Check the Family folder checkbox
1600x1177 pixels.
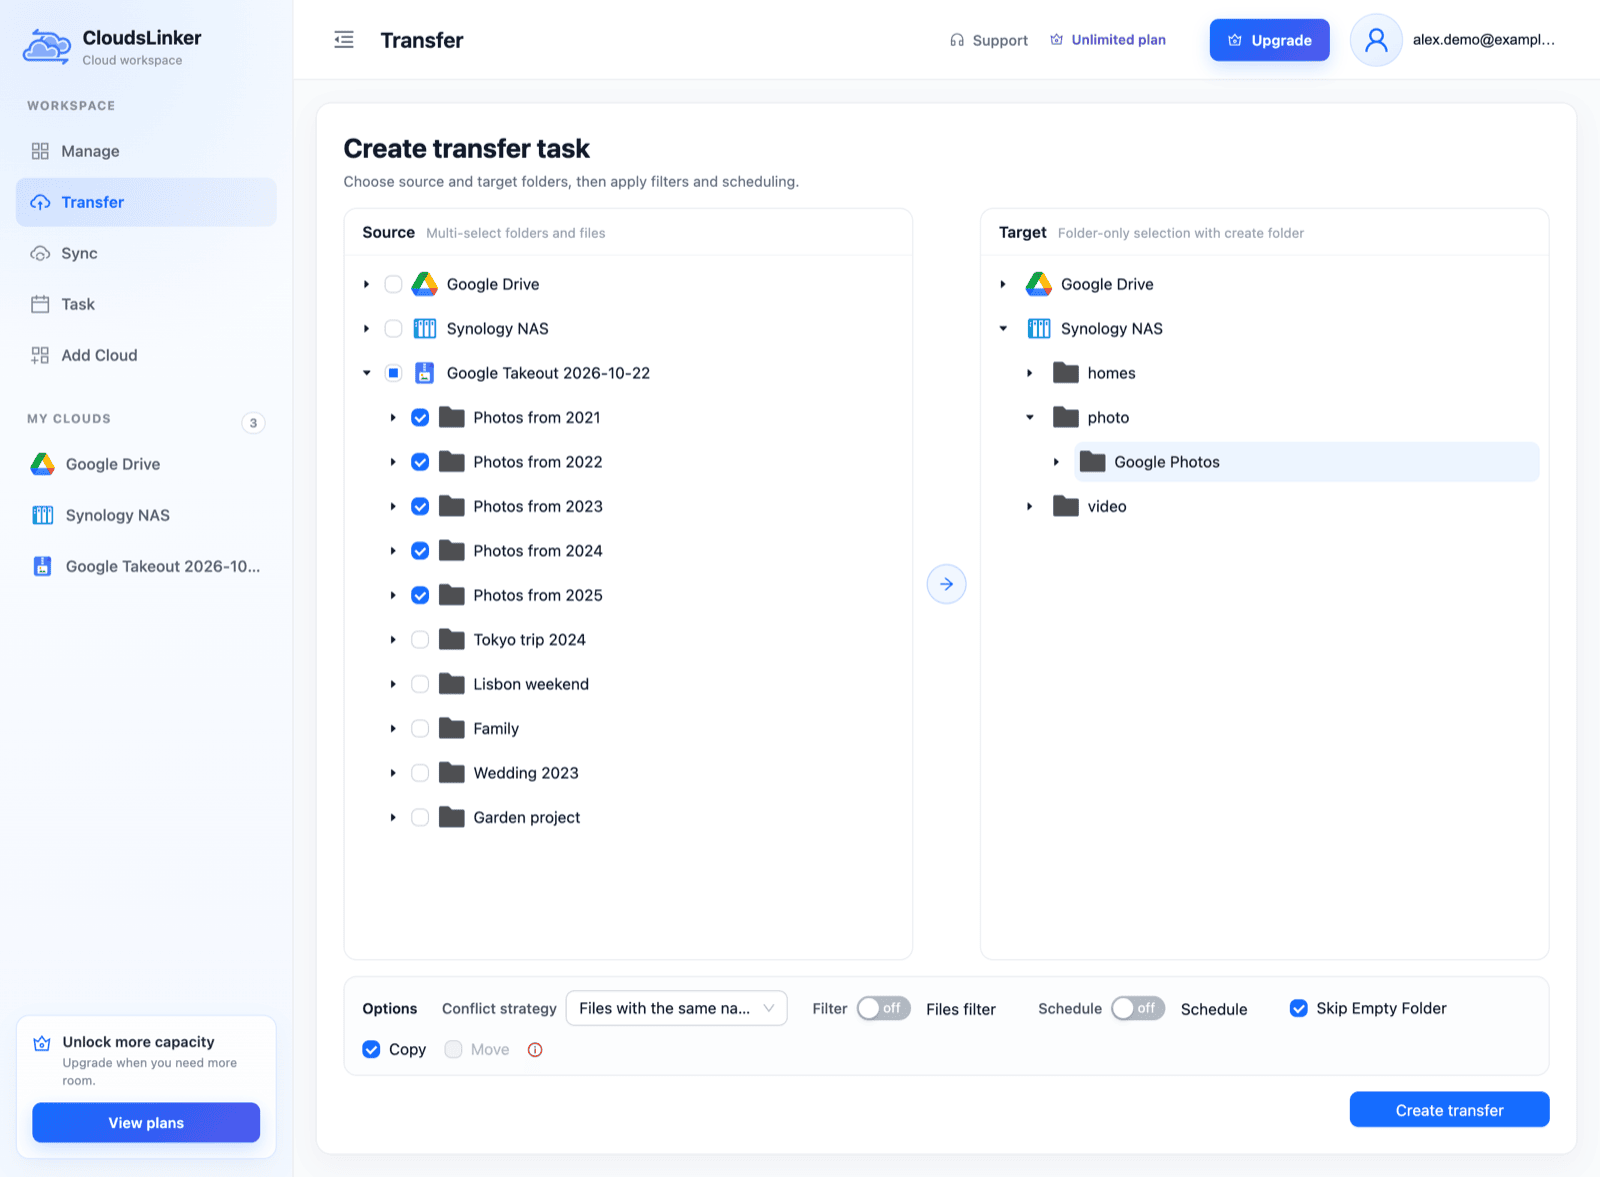pos(420,729)
